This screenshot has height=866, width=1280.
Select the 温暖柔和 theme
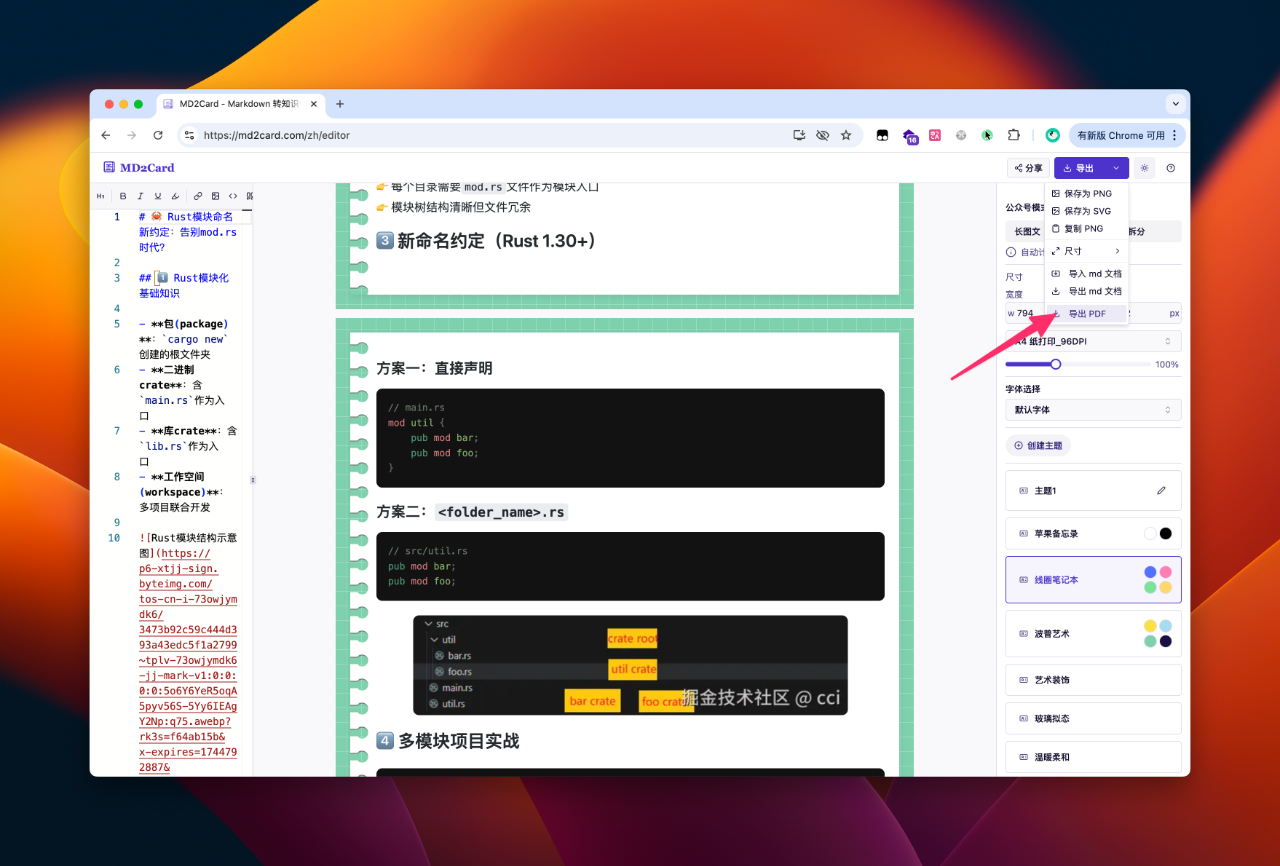[x=1093, y=757]
